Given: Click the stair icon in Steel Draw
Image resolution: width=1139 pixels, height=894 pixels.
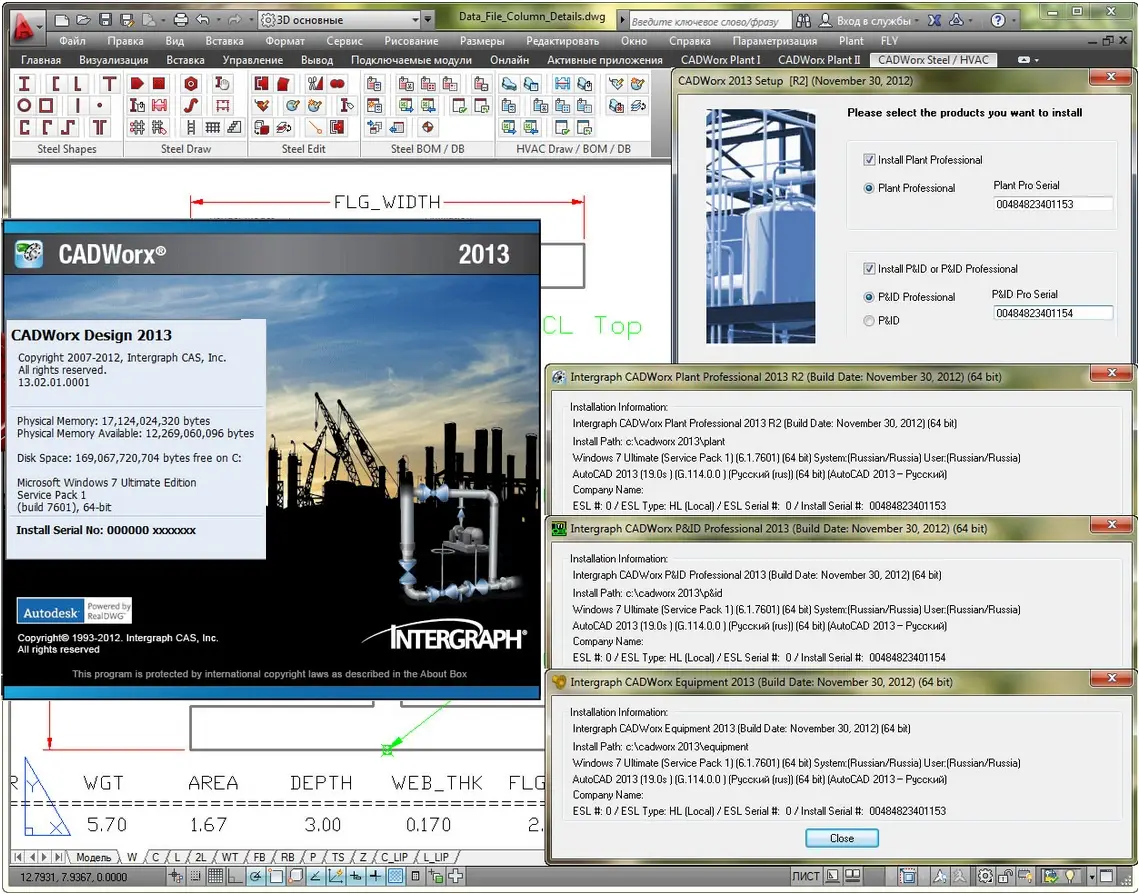Looking at the screenshot, I should click(x=234, y=128).
